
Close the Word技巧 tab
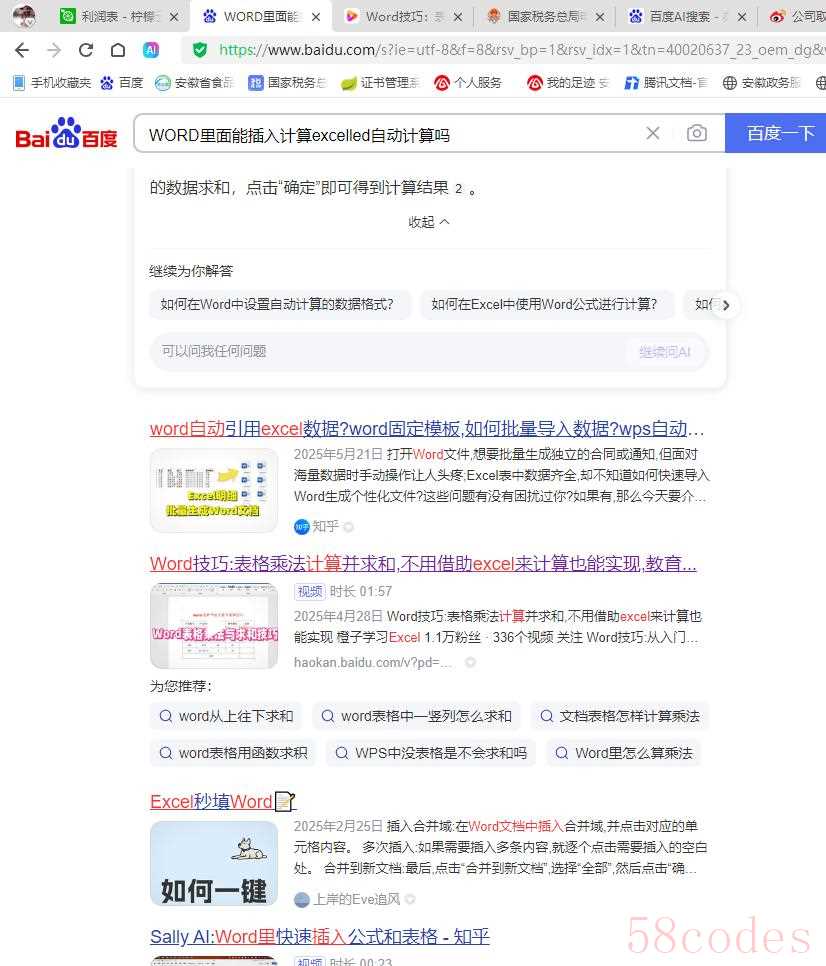pyautogui.click(x=458, y=17)
